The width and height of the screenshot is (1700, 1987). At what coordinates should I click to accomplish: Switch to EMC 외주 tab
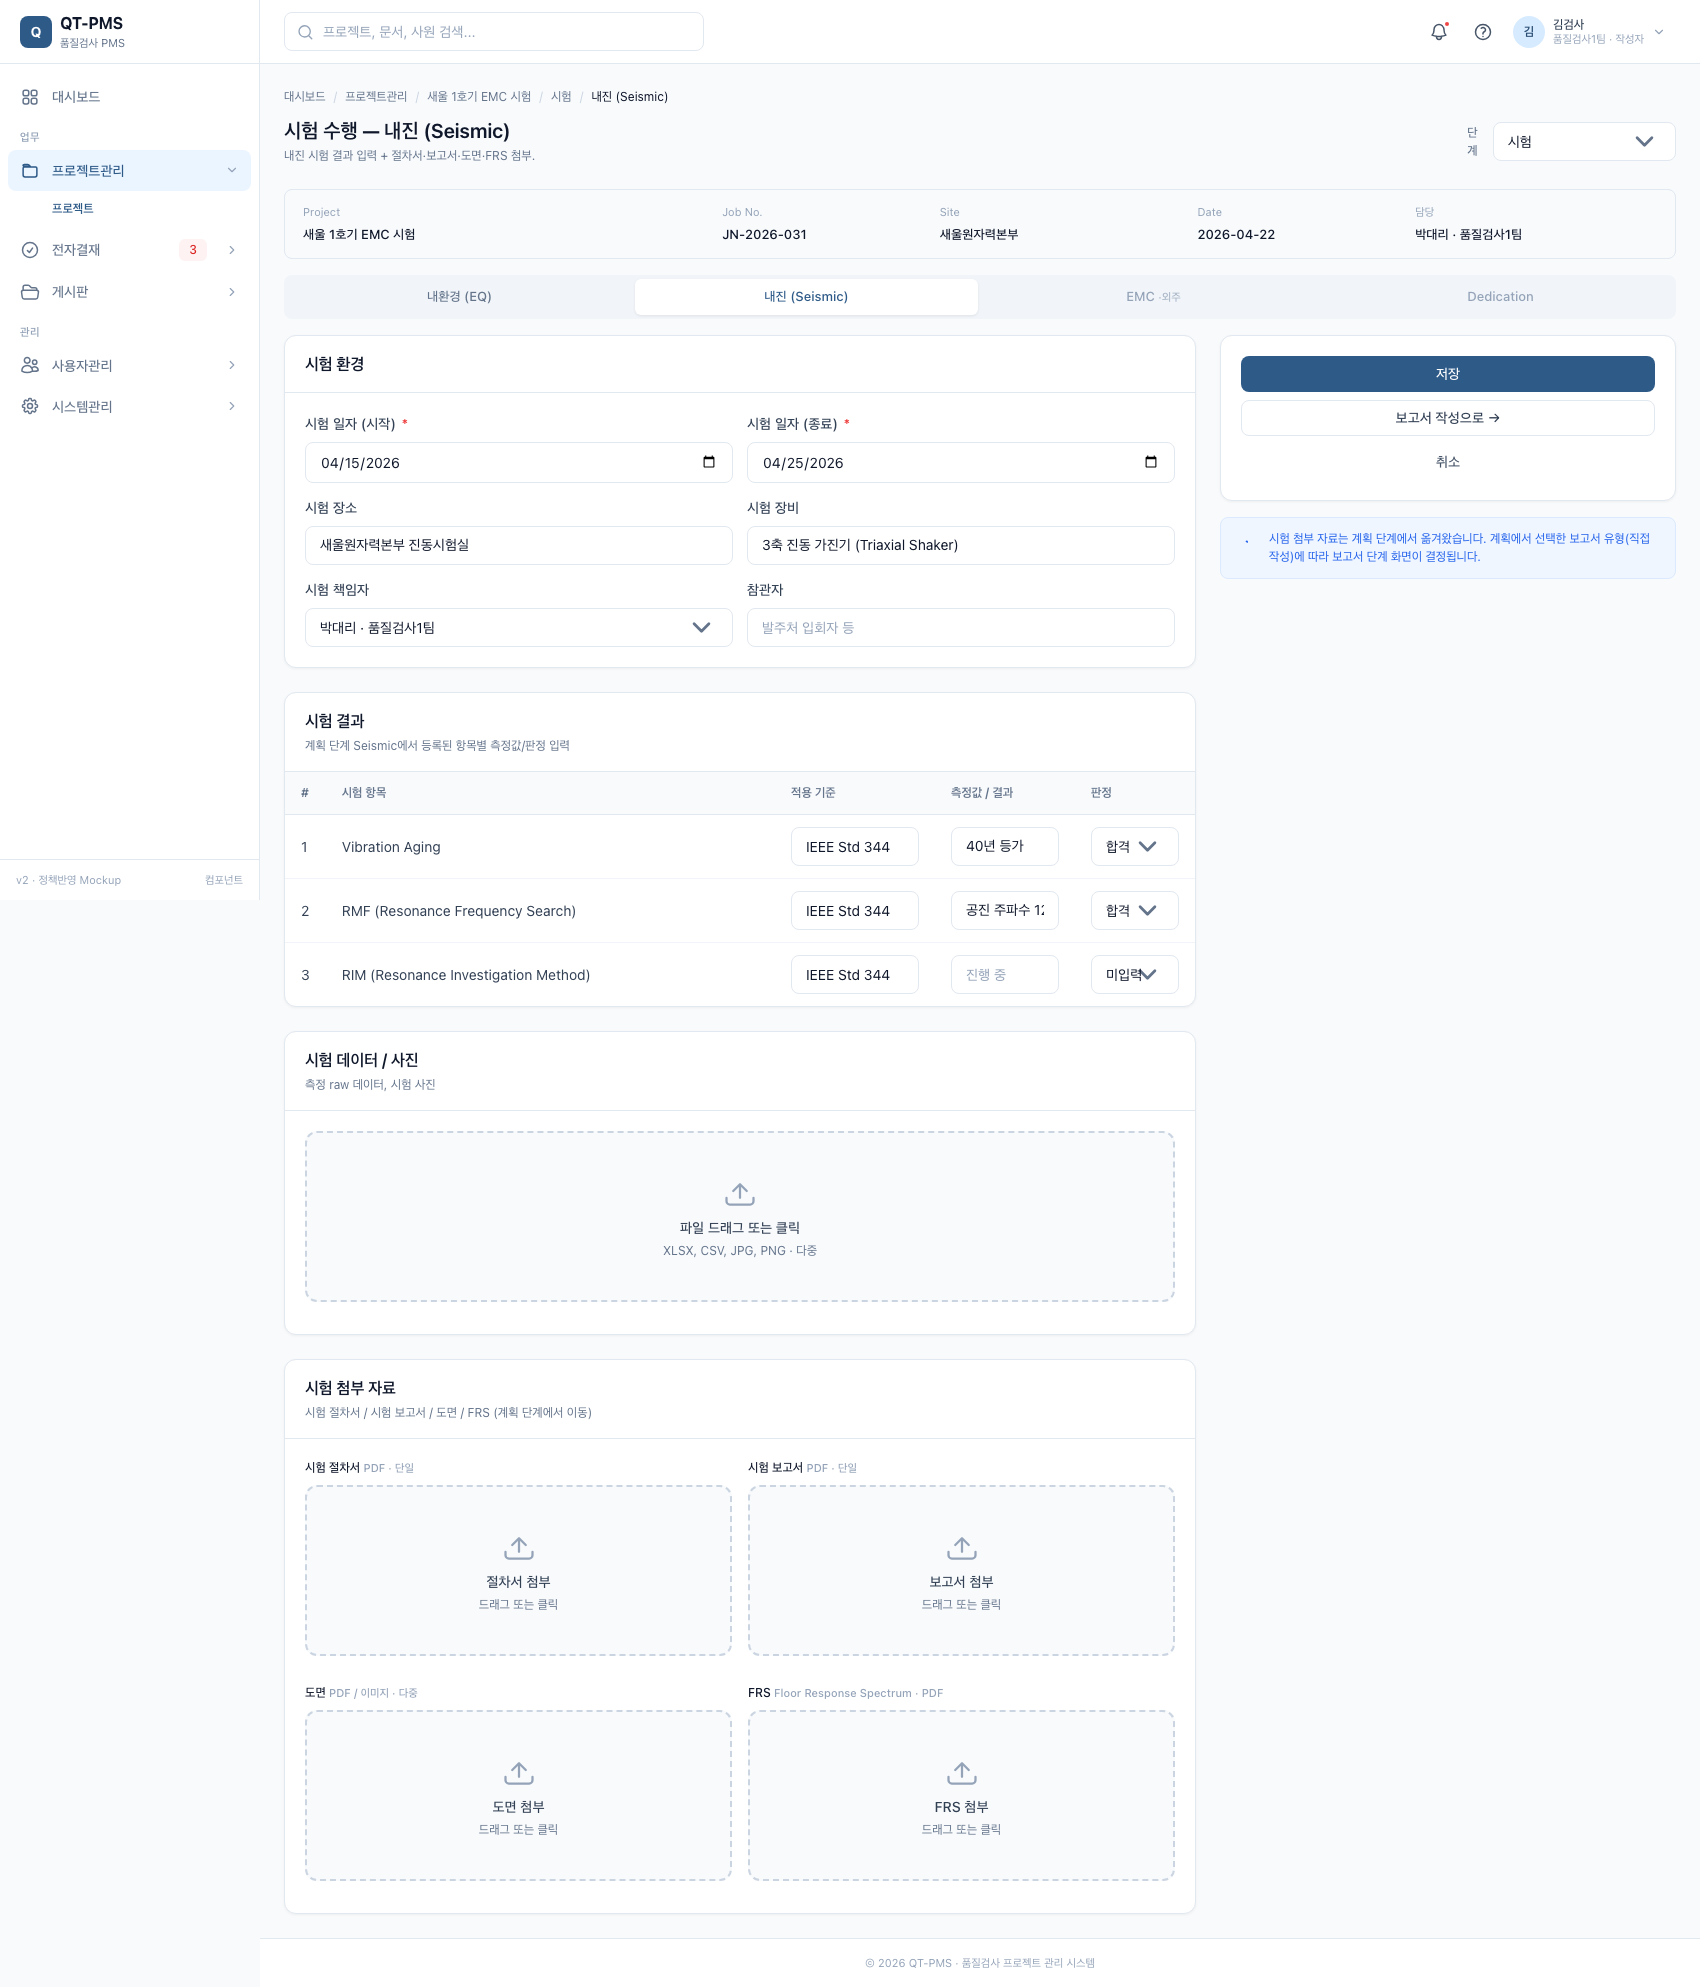tap(1153, 297)
